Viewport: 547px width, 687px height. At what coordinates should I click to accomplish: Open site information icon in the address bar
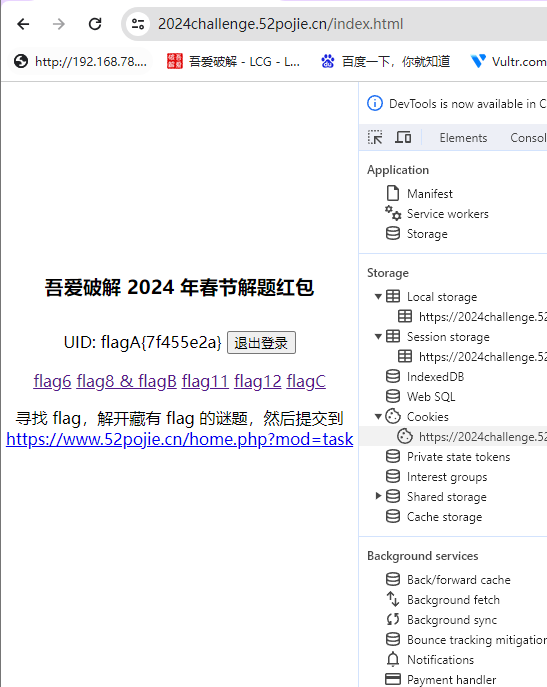coord(138,24)
